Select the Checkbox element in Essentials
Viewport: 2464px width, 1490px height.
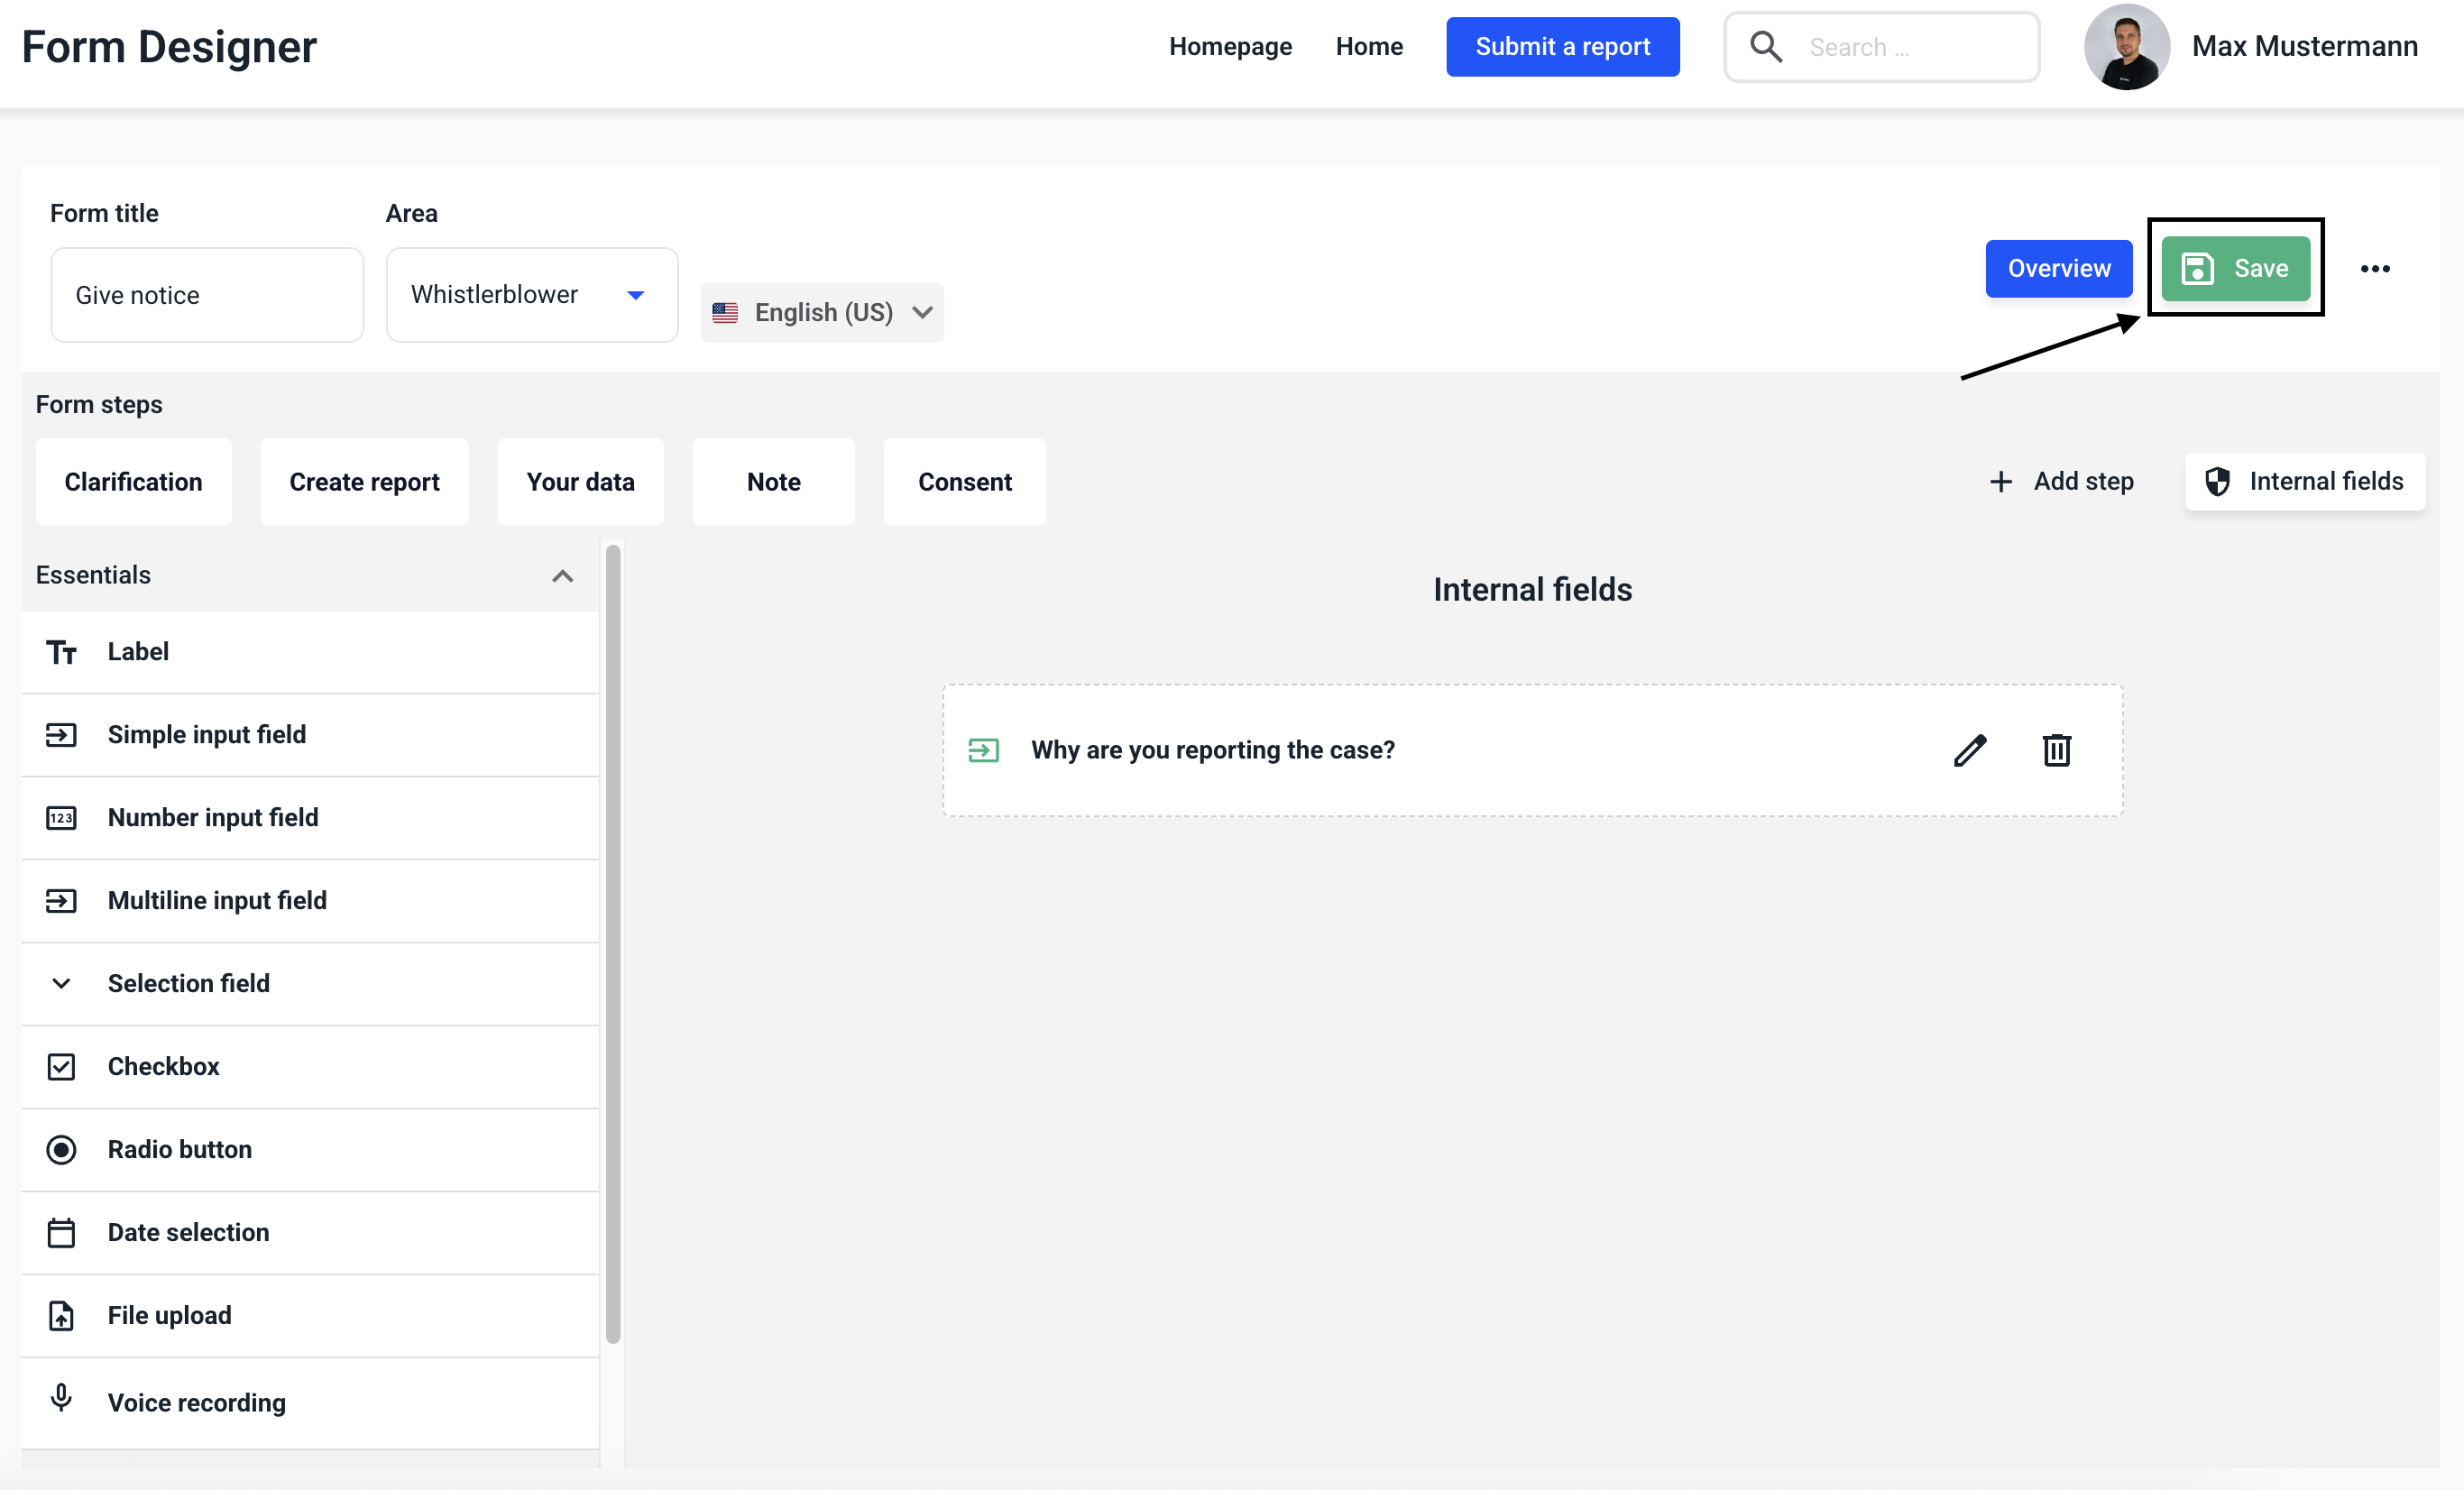[x=163, y=1066]
